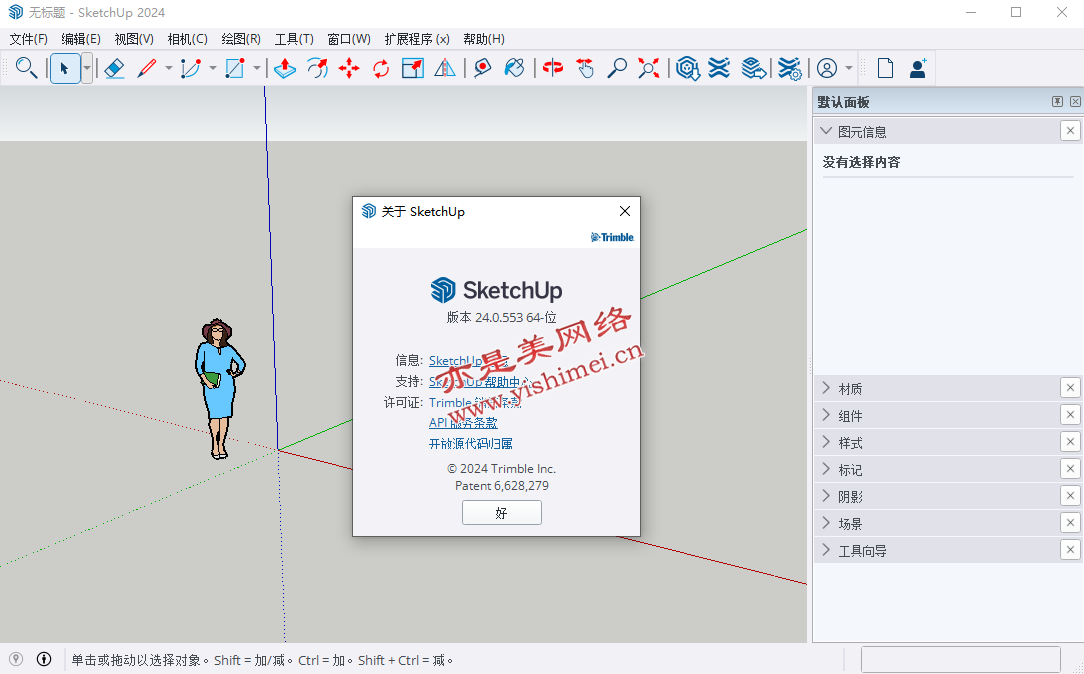Collapse the 图元信息 panel section
Viewport: 1084px width, 674px height.
(825, 131)
